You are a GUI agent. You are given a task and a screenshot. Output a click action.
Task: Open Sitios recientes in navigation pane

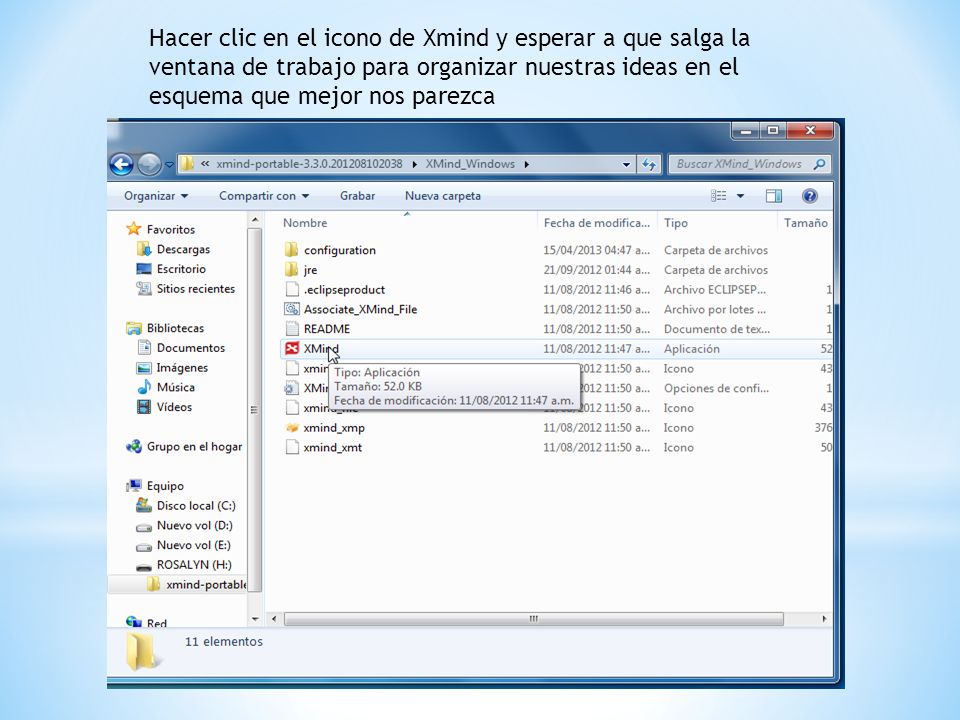pos(196,288)
